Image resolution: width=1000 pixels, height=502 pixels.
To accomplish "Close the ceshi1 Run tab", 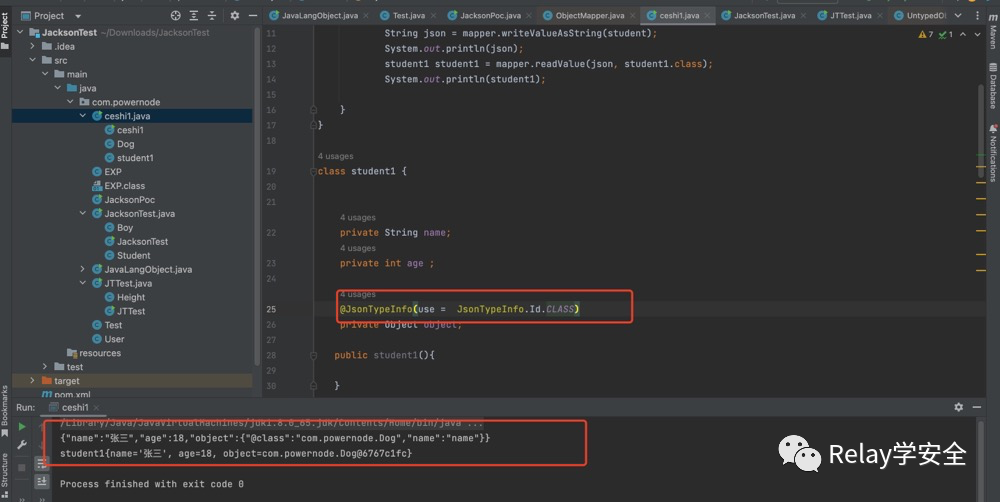I will click(x=96, y=408).
